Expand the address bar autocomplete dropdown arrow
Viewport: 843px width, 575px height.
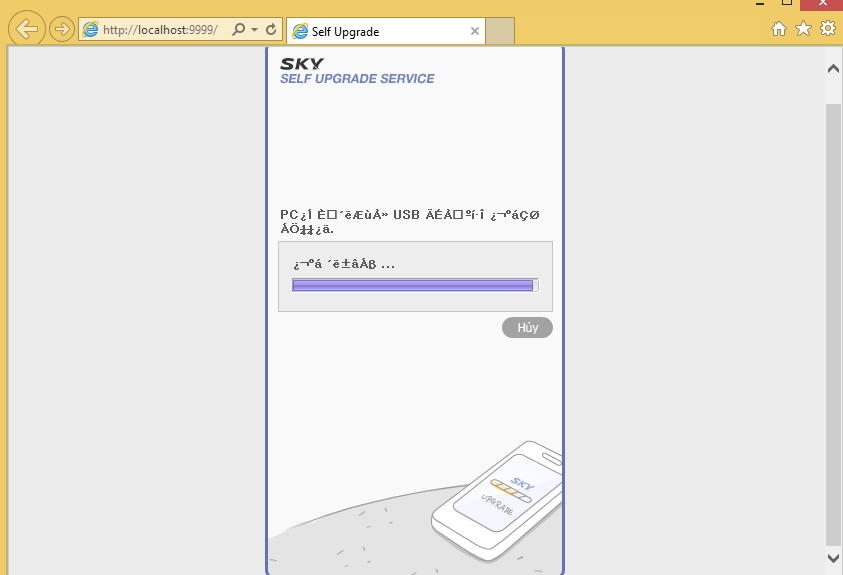pos(254,30)
